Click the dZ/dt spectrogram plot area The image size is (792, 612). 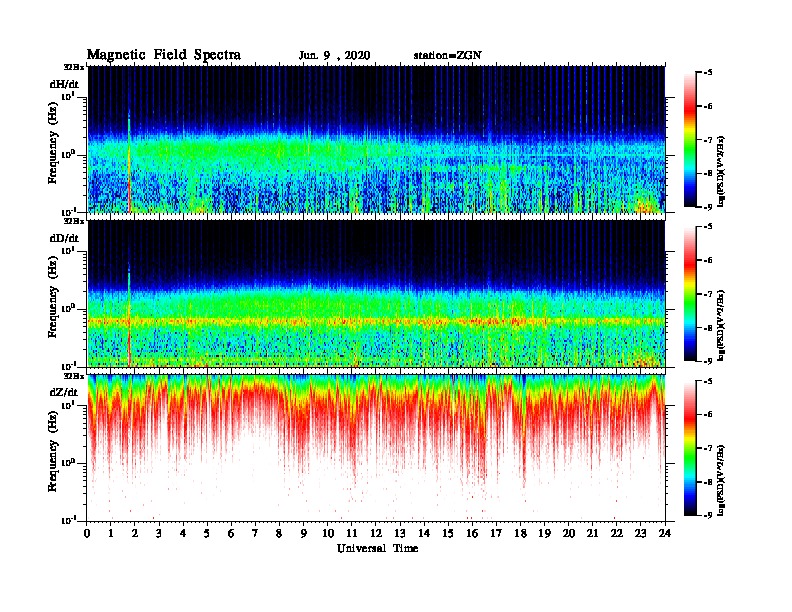(x=376, y=447)
